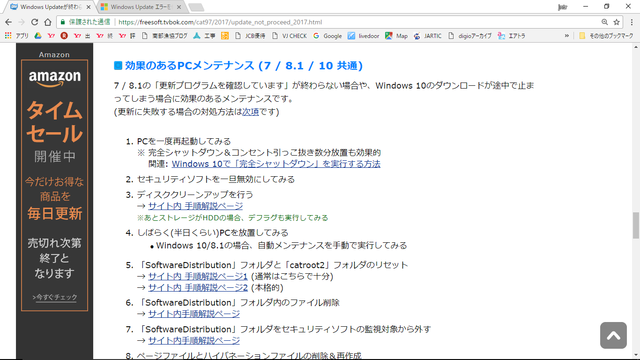Open link under SoftwareDistribution ファイル削除 item
Screen dimensions: 640x360
pos(194,314)
